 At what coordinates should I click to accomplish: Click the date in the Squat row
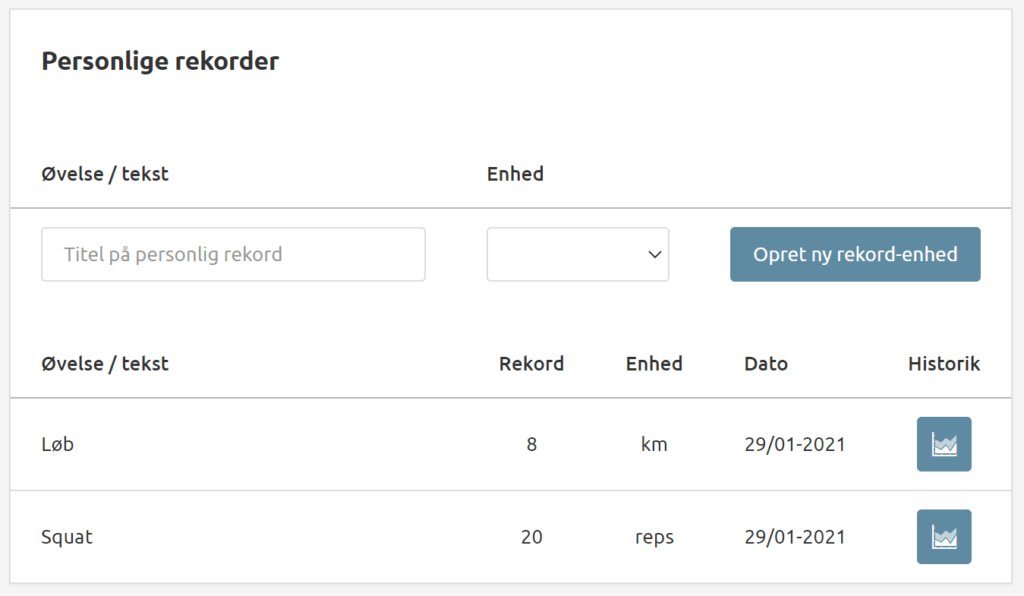click(795, 537)
